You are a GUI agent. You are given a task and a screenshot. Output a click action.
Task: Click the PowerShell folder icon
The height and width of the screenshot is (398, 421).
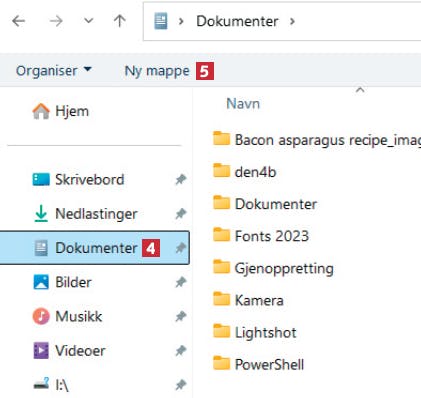[221, 363]
